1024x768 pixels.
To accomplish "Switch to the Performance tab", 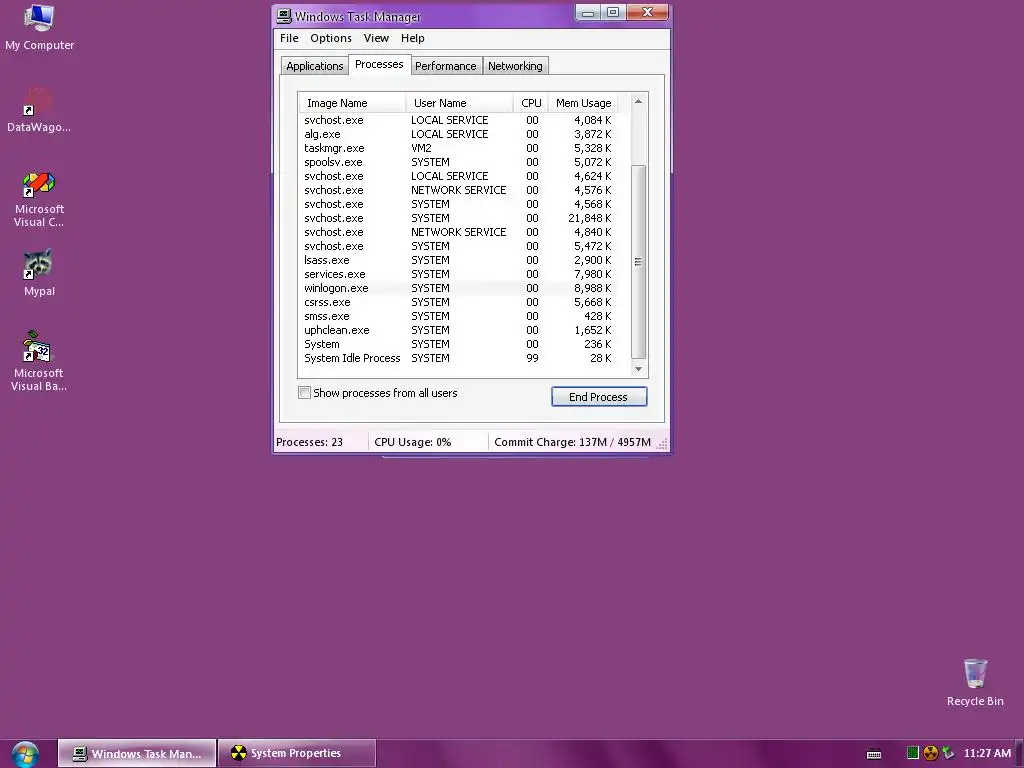I will click(445, 66).
